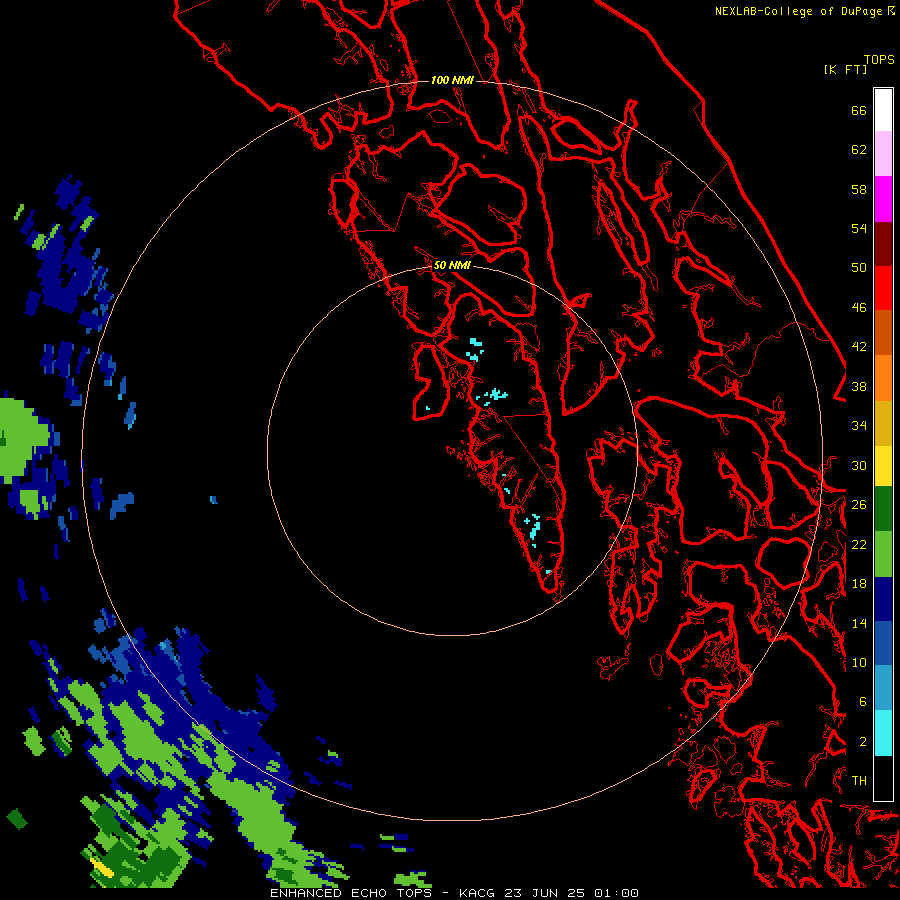The image size is (900, 900).
Task: Click the 50 NMI range ring label
Action: 452,265
